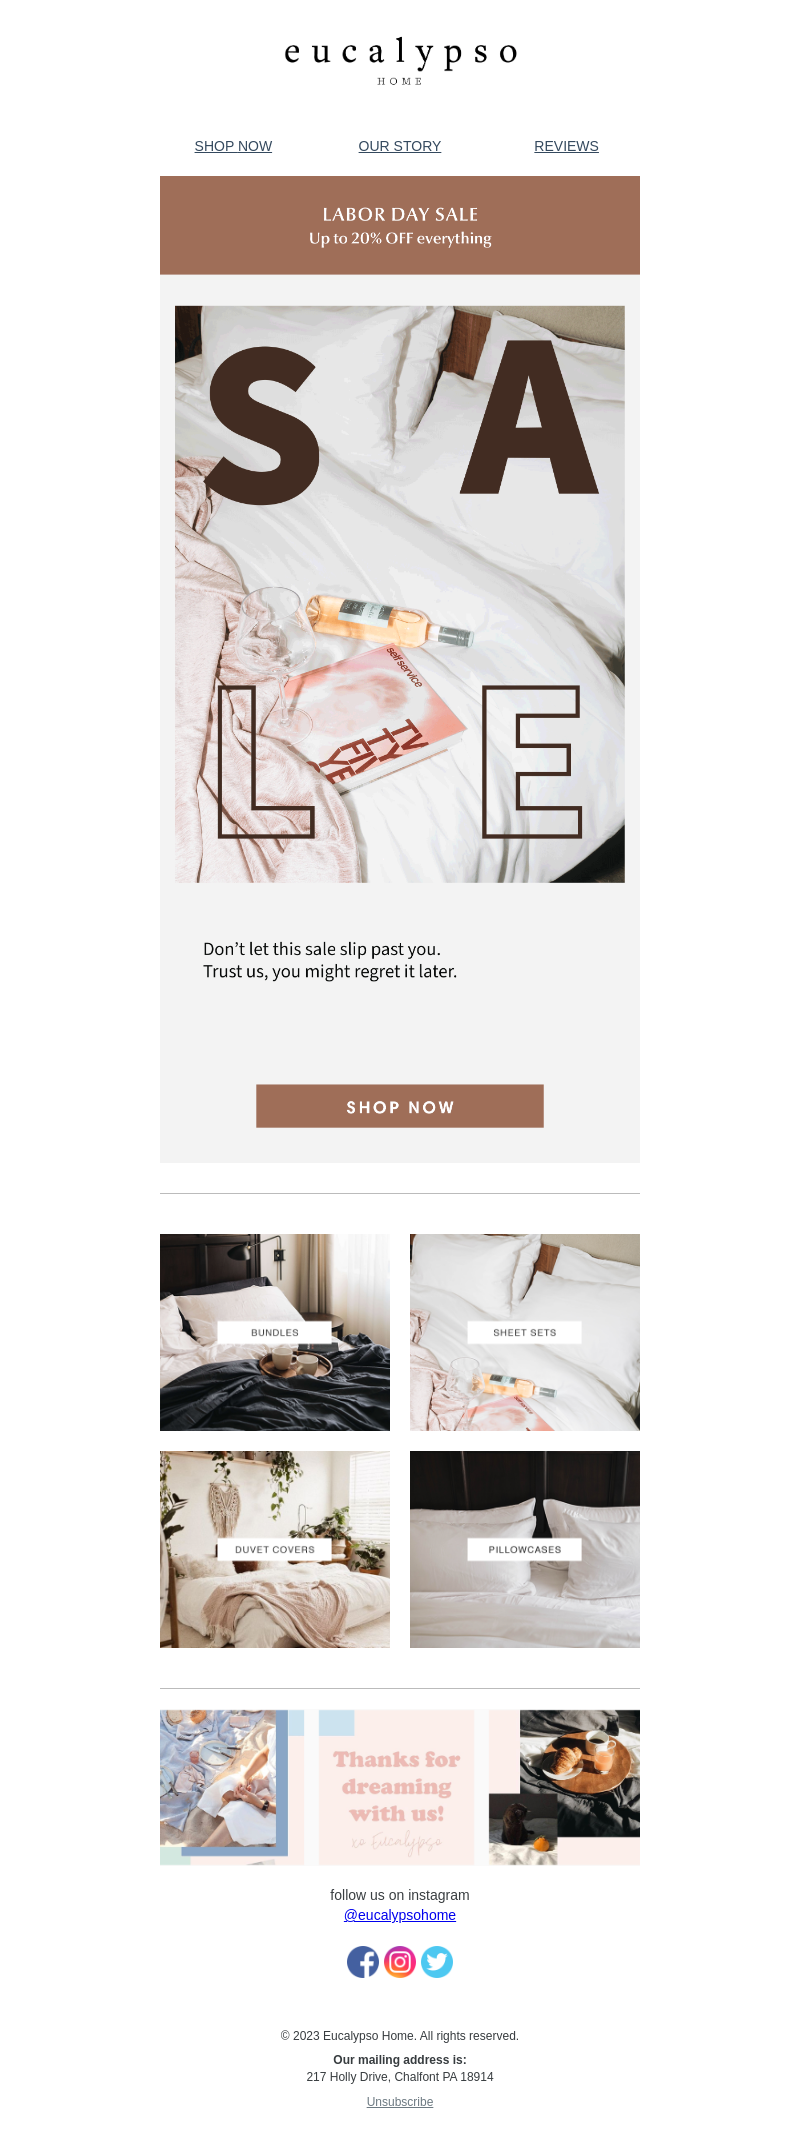Screen dimensions: 800x2145
Task: Open the Instagram social icon
Action: click(x=400, y=1961)
